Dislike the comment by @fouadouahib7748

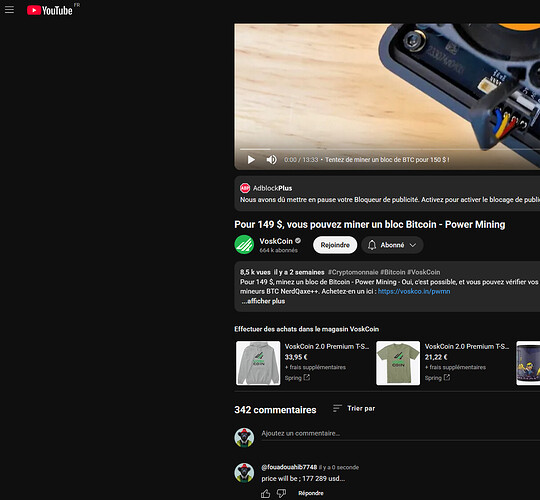pos(282,494)
